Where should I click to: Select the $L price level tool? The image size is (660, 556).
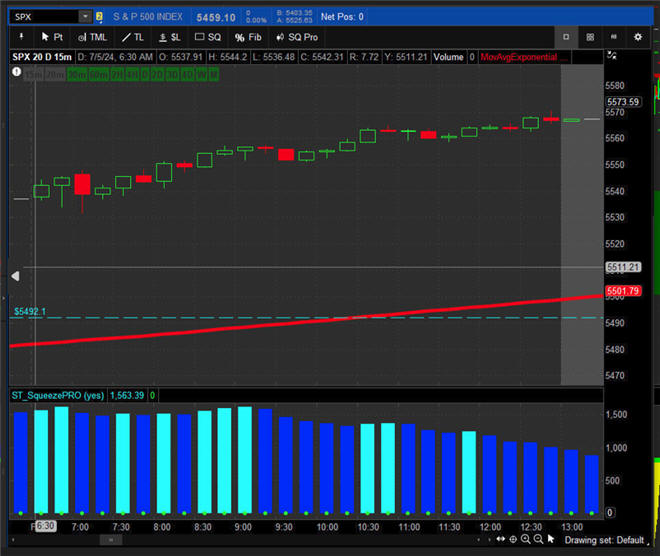(x=171, y=37)
